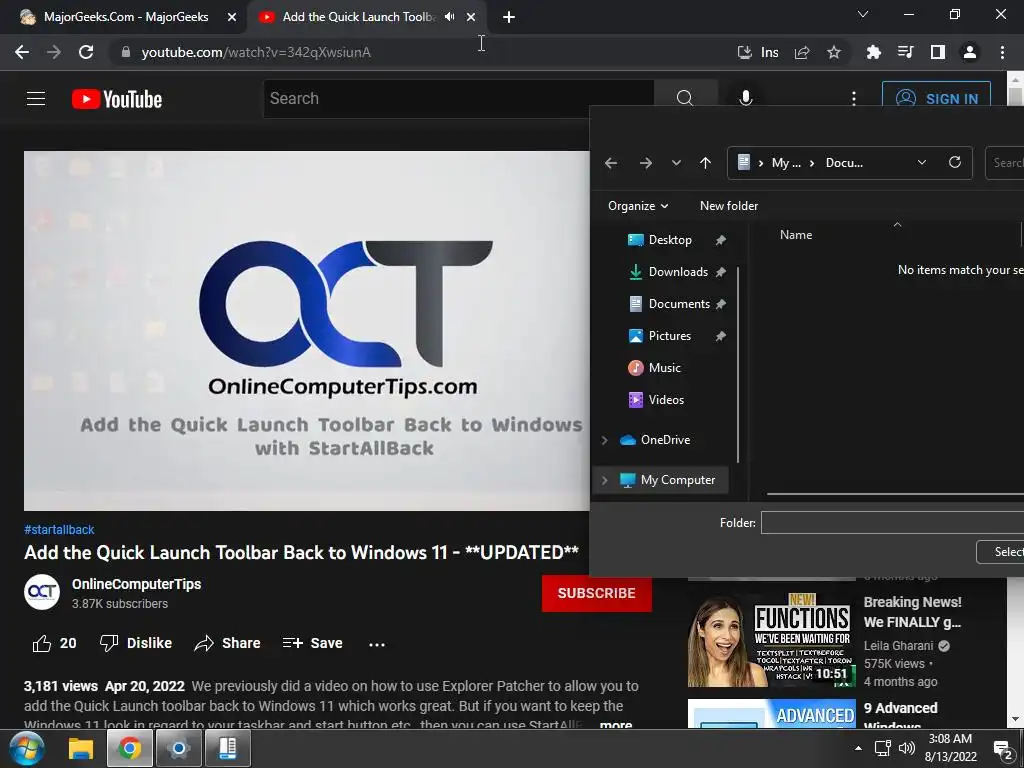The image size is (1024, 768).
Task: Select Videos in folder dialog sidebar
Action: coord(665,400)
